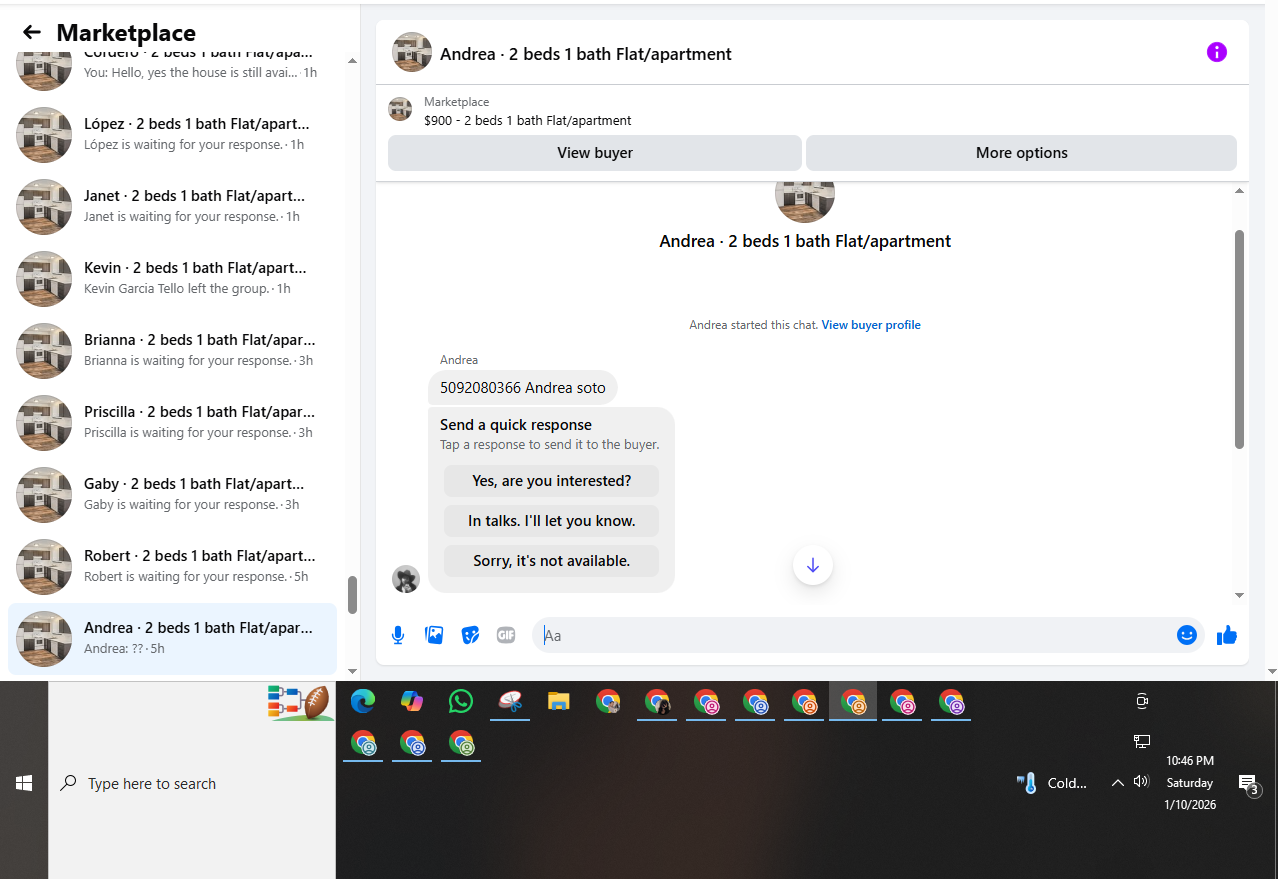Click the Type here to search box
Viewport: 1278px width, 879px height.
click(192, 783)
